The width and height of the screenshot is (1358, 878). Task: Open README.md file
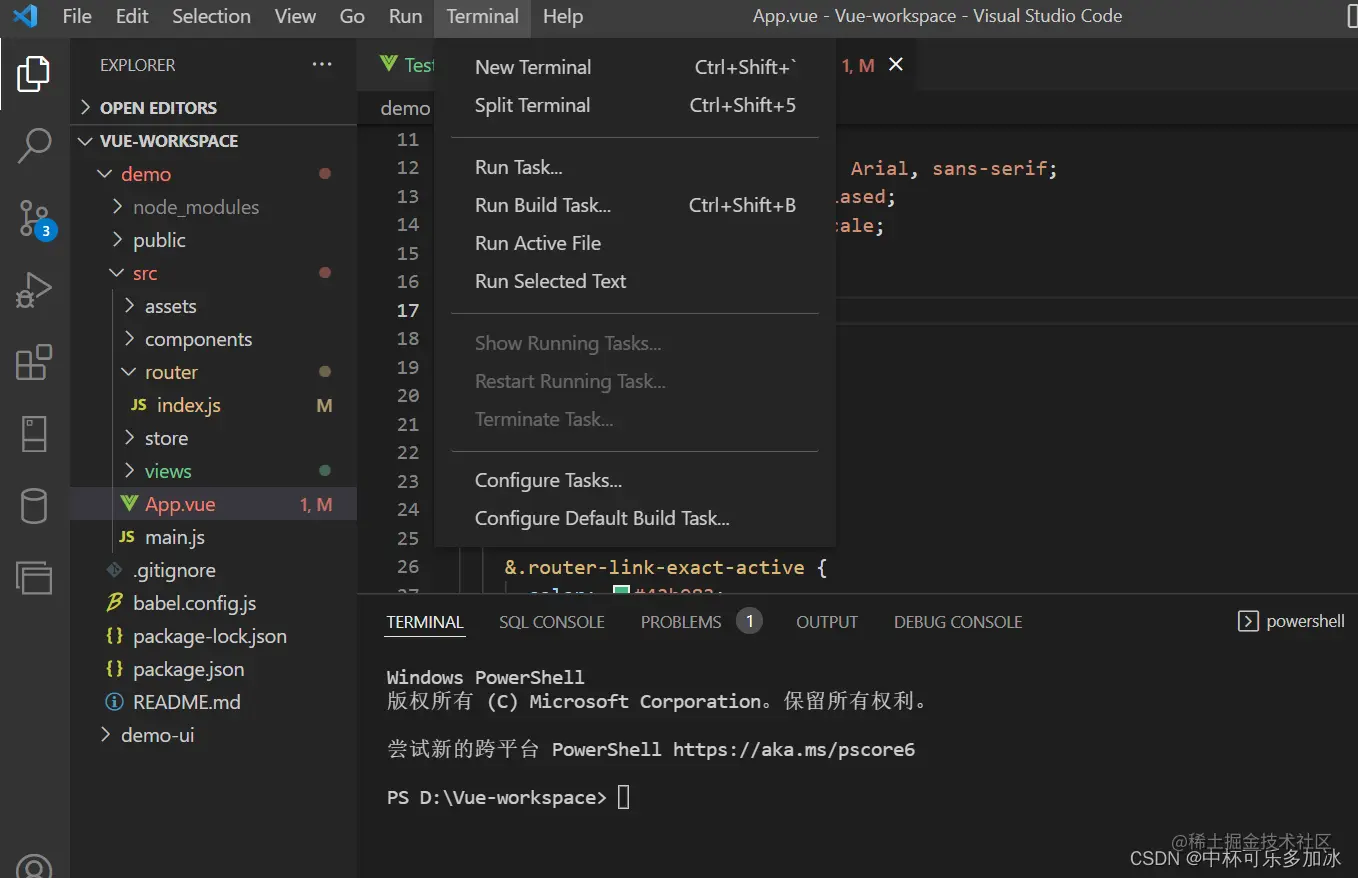[187, 702]
